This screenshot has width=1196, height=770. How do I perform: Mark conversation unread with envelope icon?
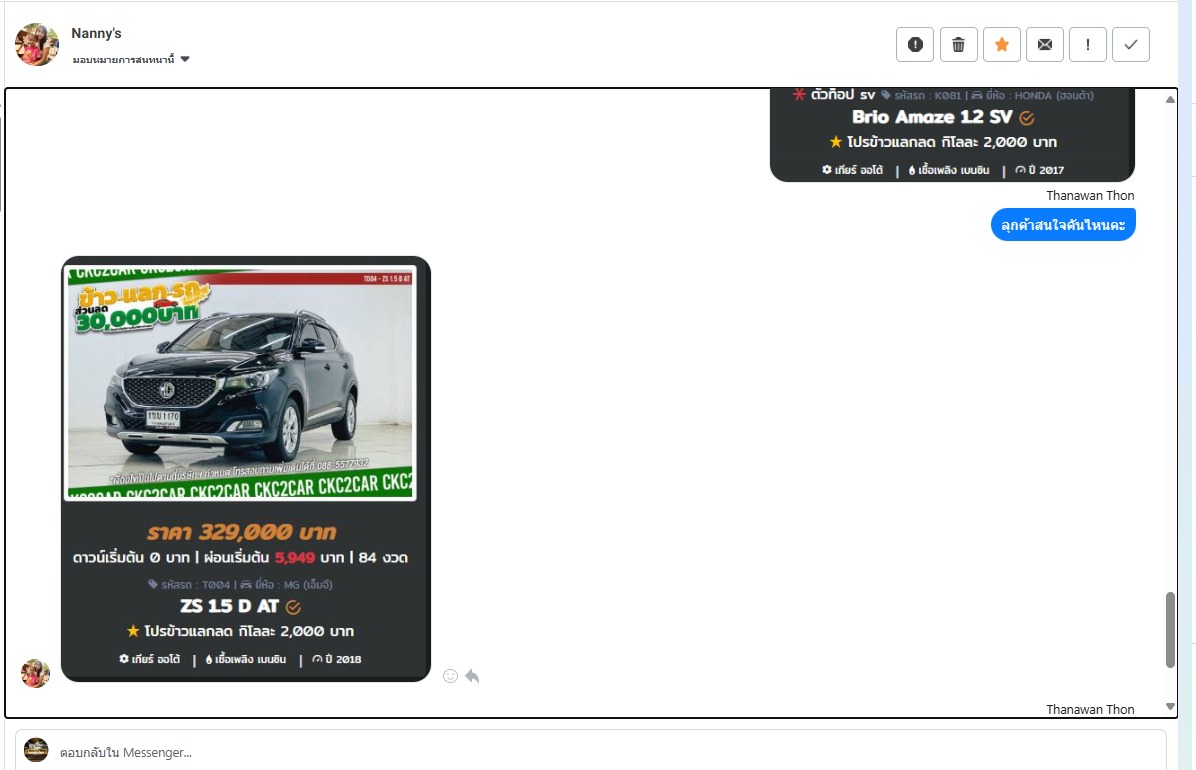point(1044,44)
